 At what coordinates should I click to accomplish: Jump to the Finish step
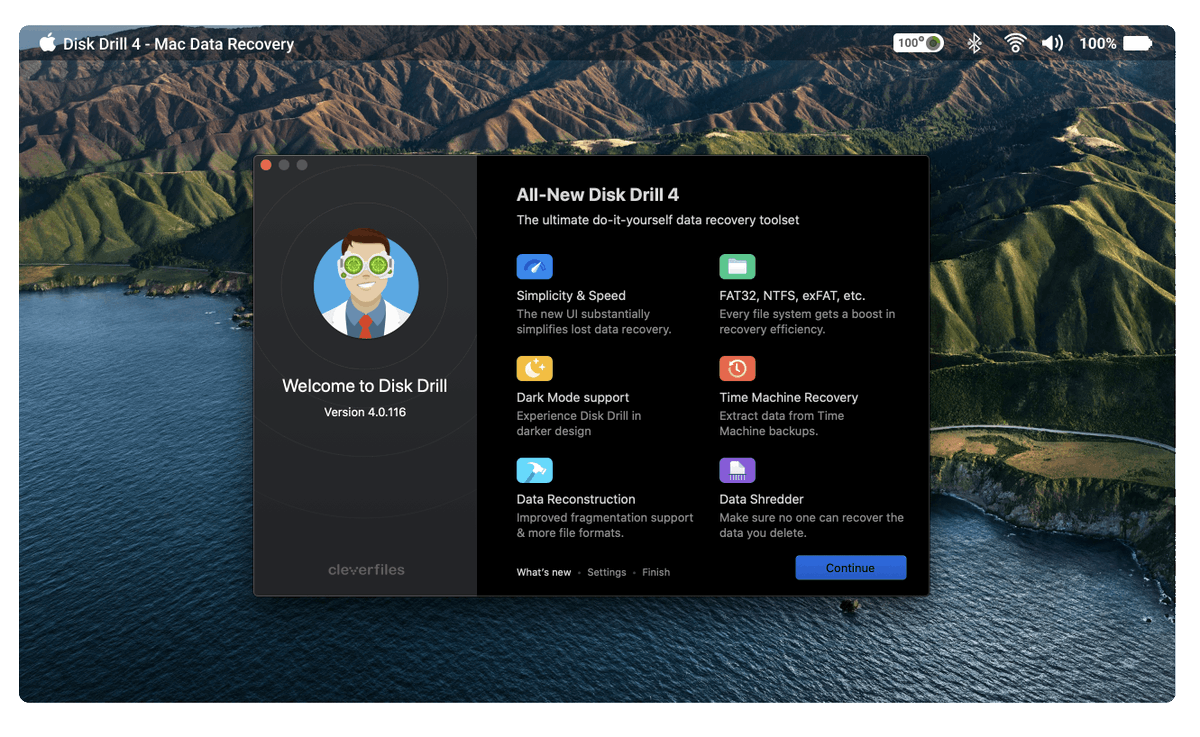point(656,572)
